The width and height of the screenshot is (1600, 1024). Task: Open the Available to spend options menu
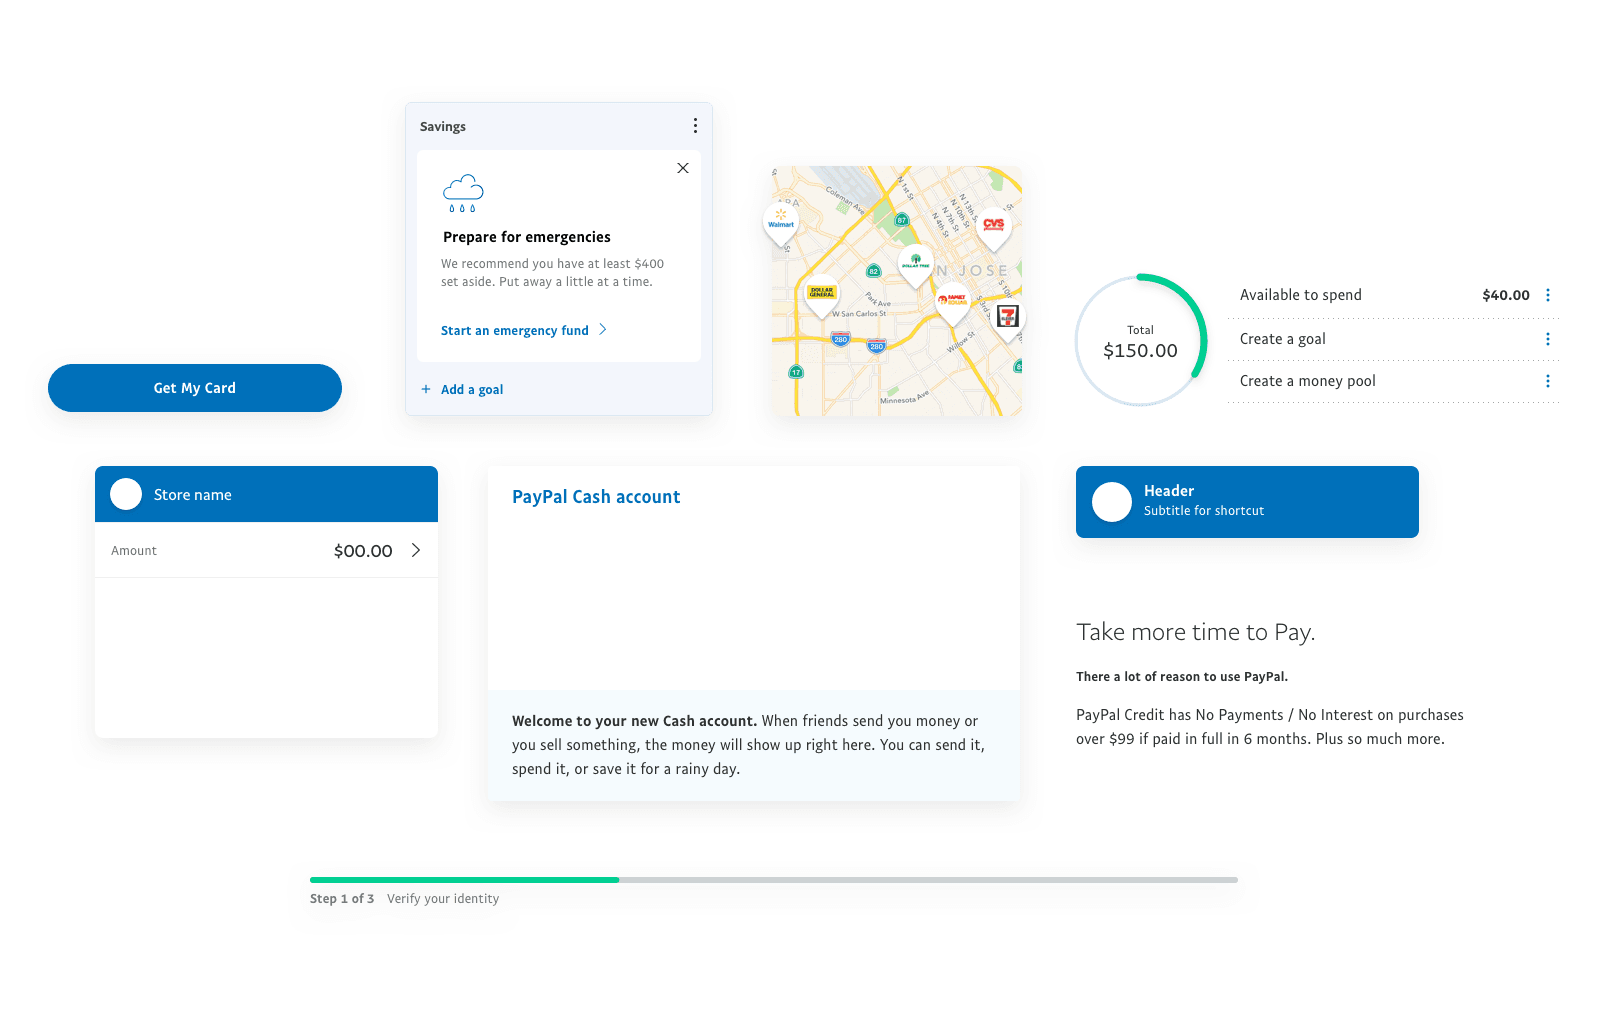click(1547, 295)
